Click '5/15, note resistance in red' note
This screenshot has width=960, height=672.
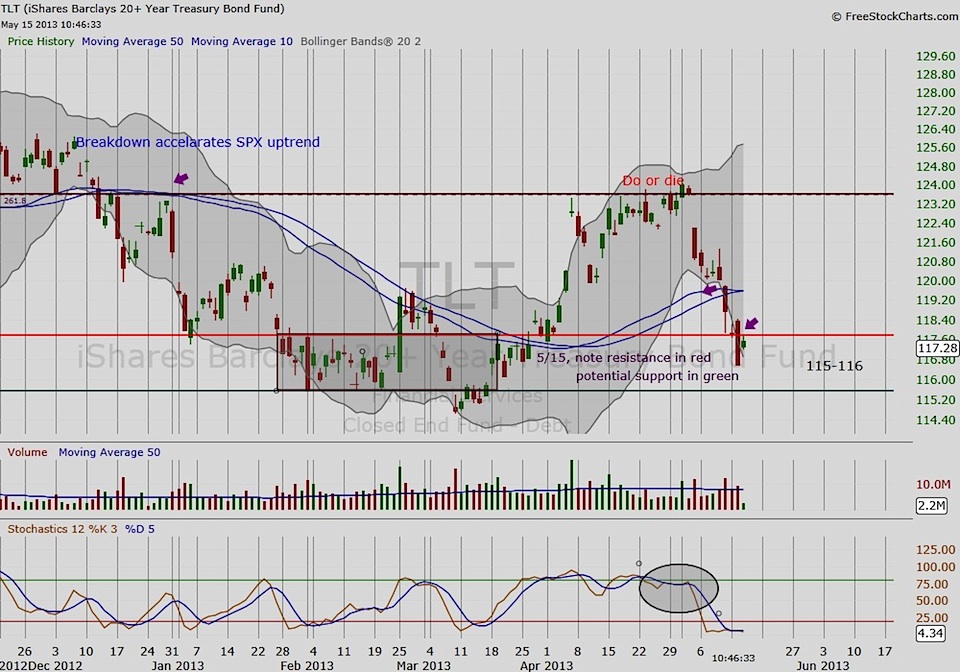pyautogui.click(x=624, y=357)
